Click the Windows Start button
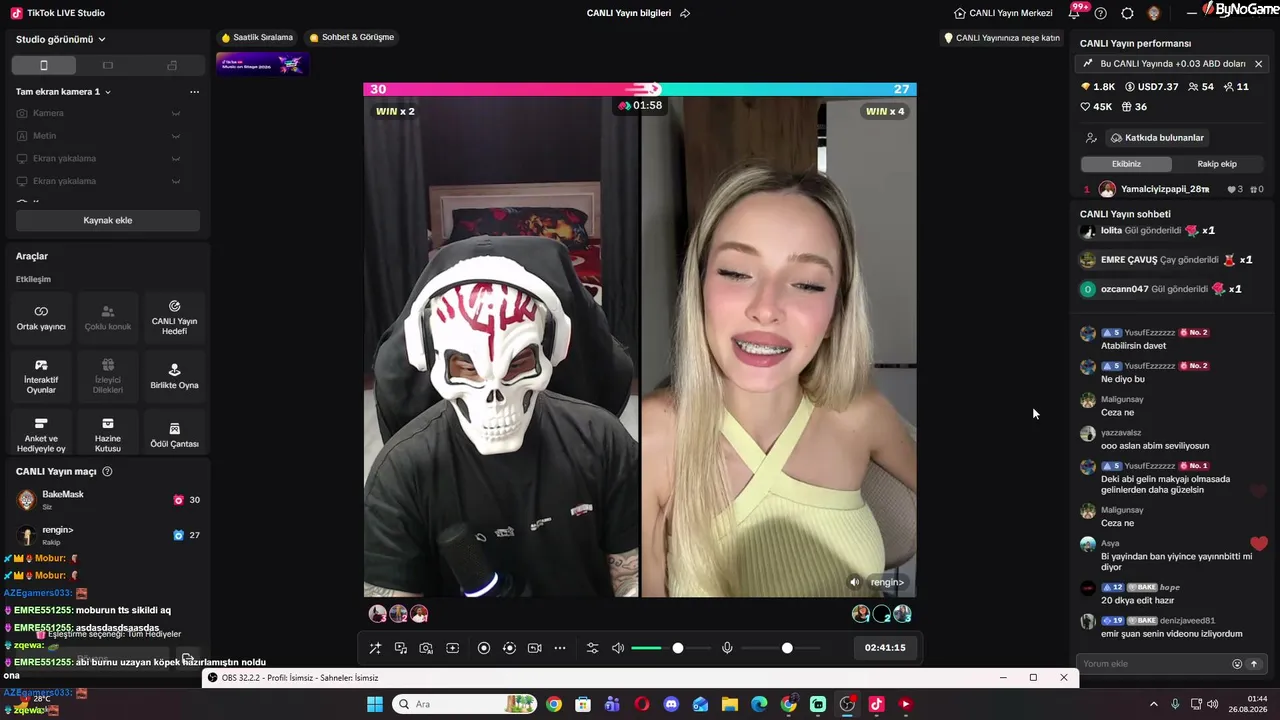 (x=375, y=704)
